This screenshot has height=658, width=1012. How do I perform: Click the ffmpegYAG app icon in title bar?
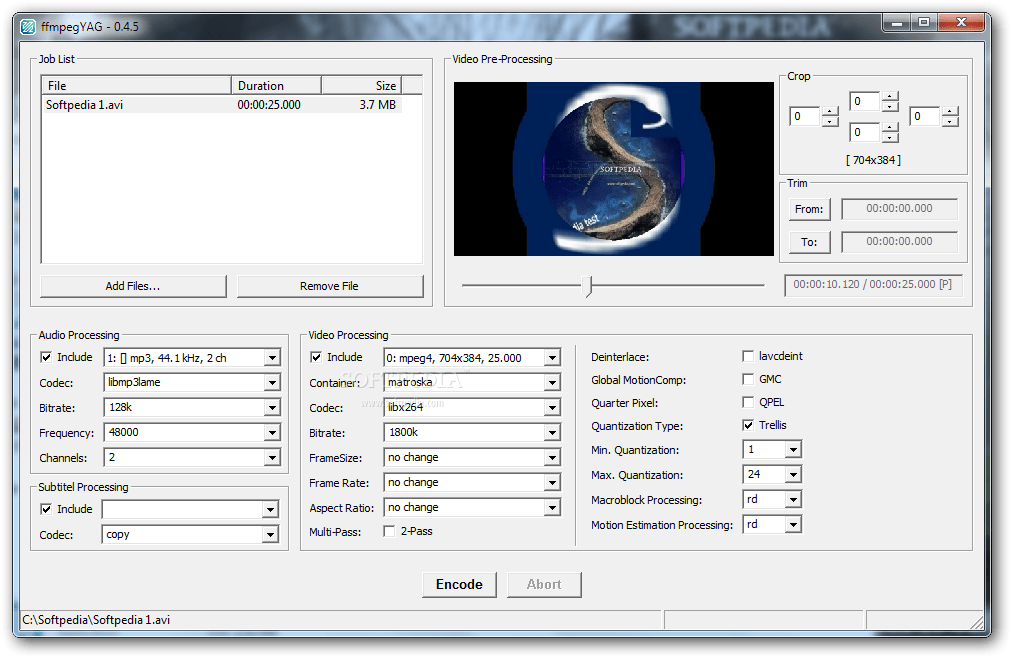(x=28, y=26)
